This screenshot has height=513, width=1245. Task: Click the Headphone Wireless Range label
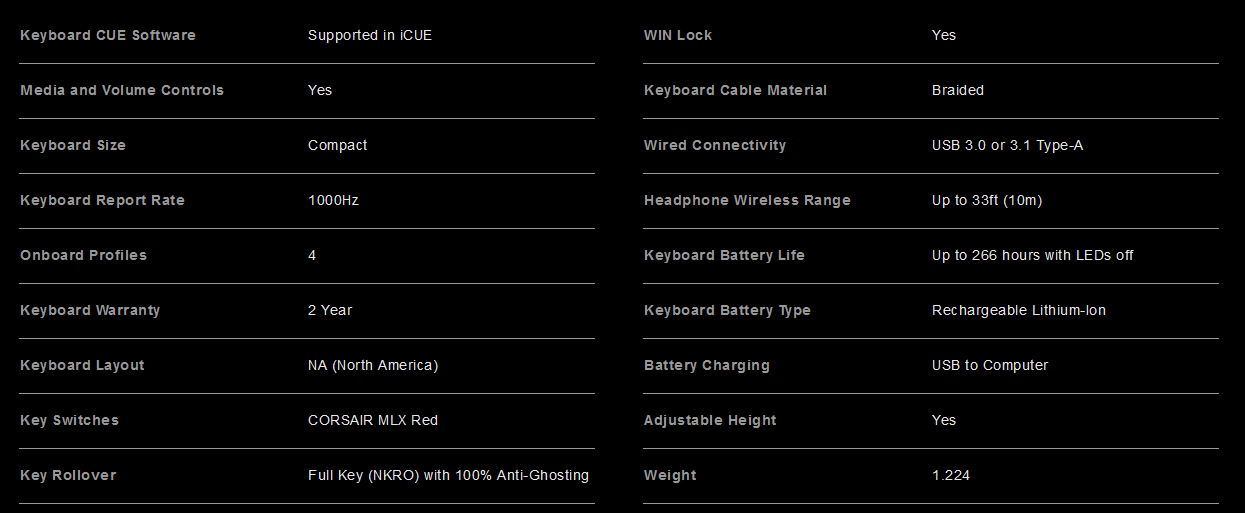(x=747, y=200)
